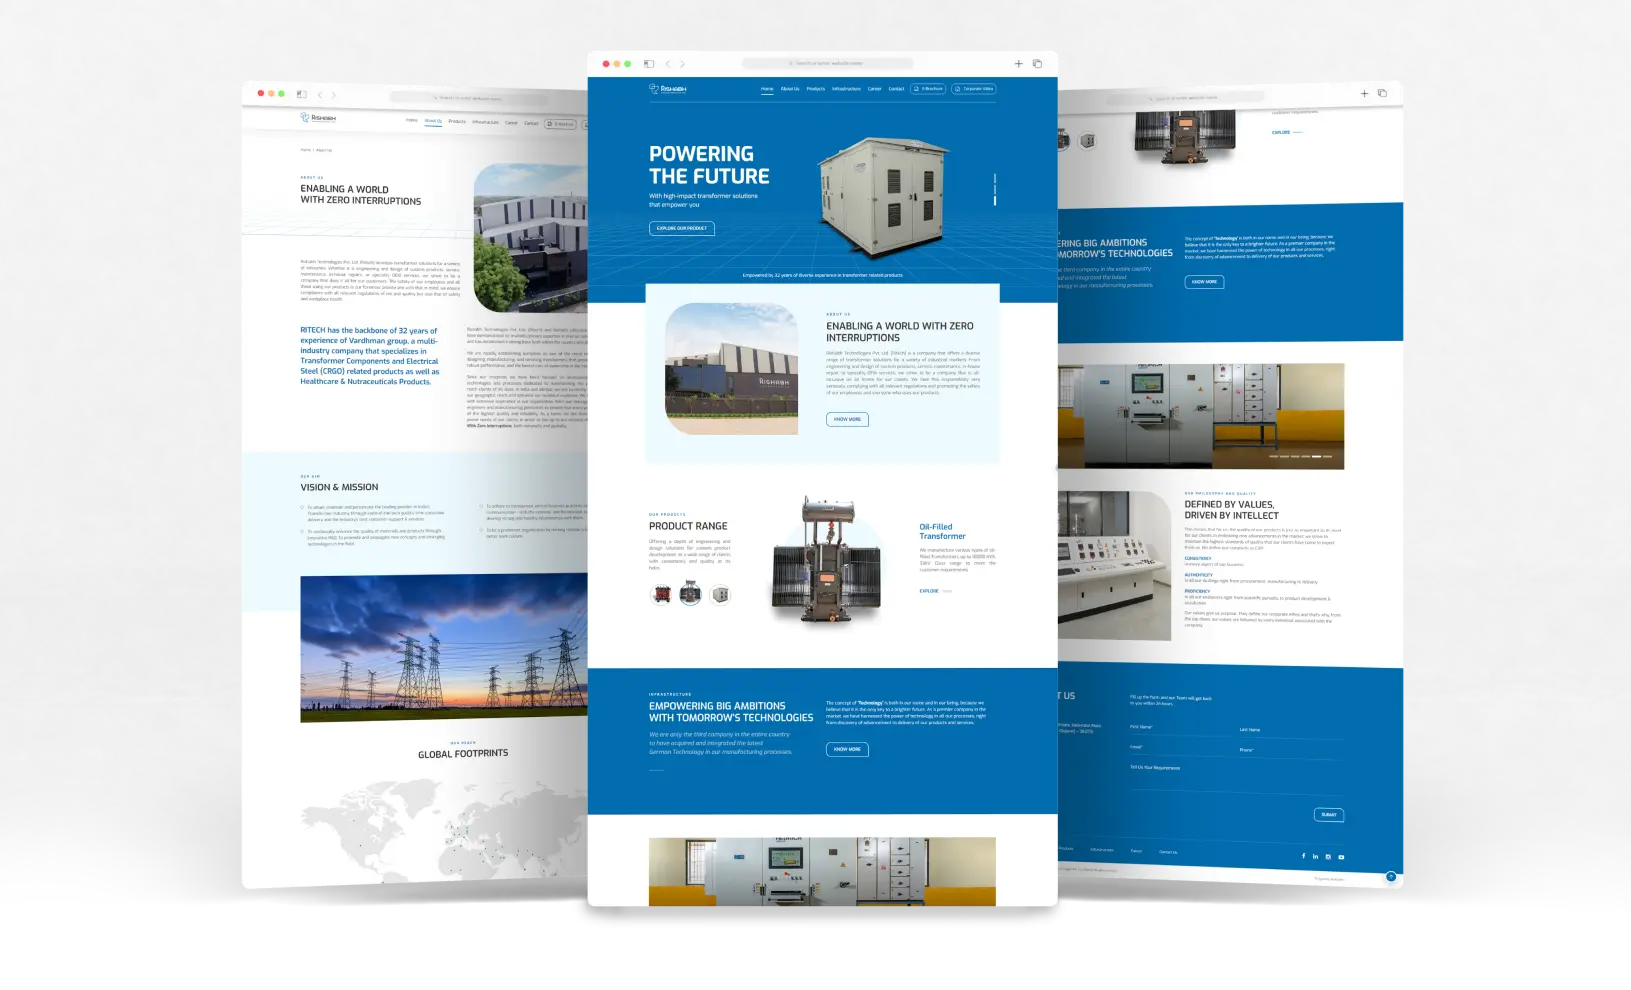Click Know More in About Us card
Image resolution: width=1631 pixels, height=990 pixels.
pos(847,420)
